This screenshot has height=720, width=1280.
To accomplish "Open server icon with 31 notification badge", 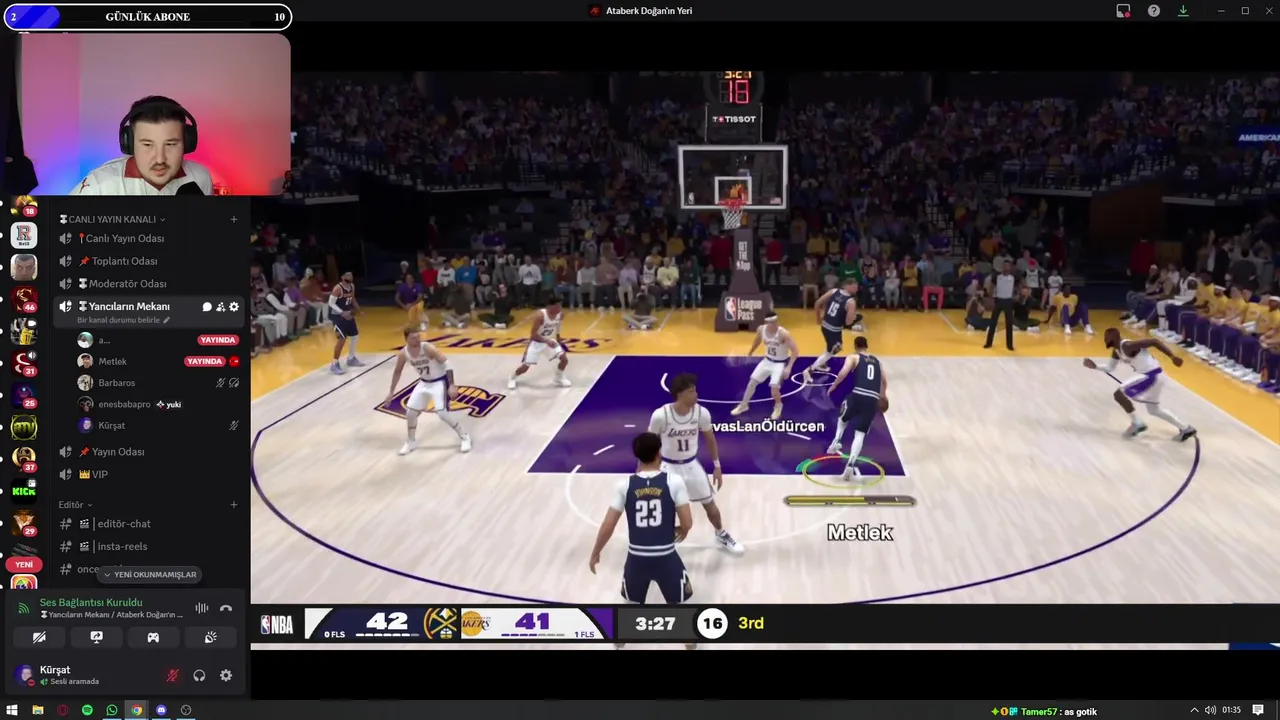I will click(24, 362).
